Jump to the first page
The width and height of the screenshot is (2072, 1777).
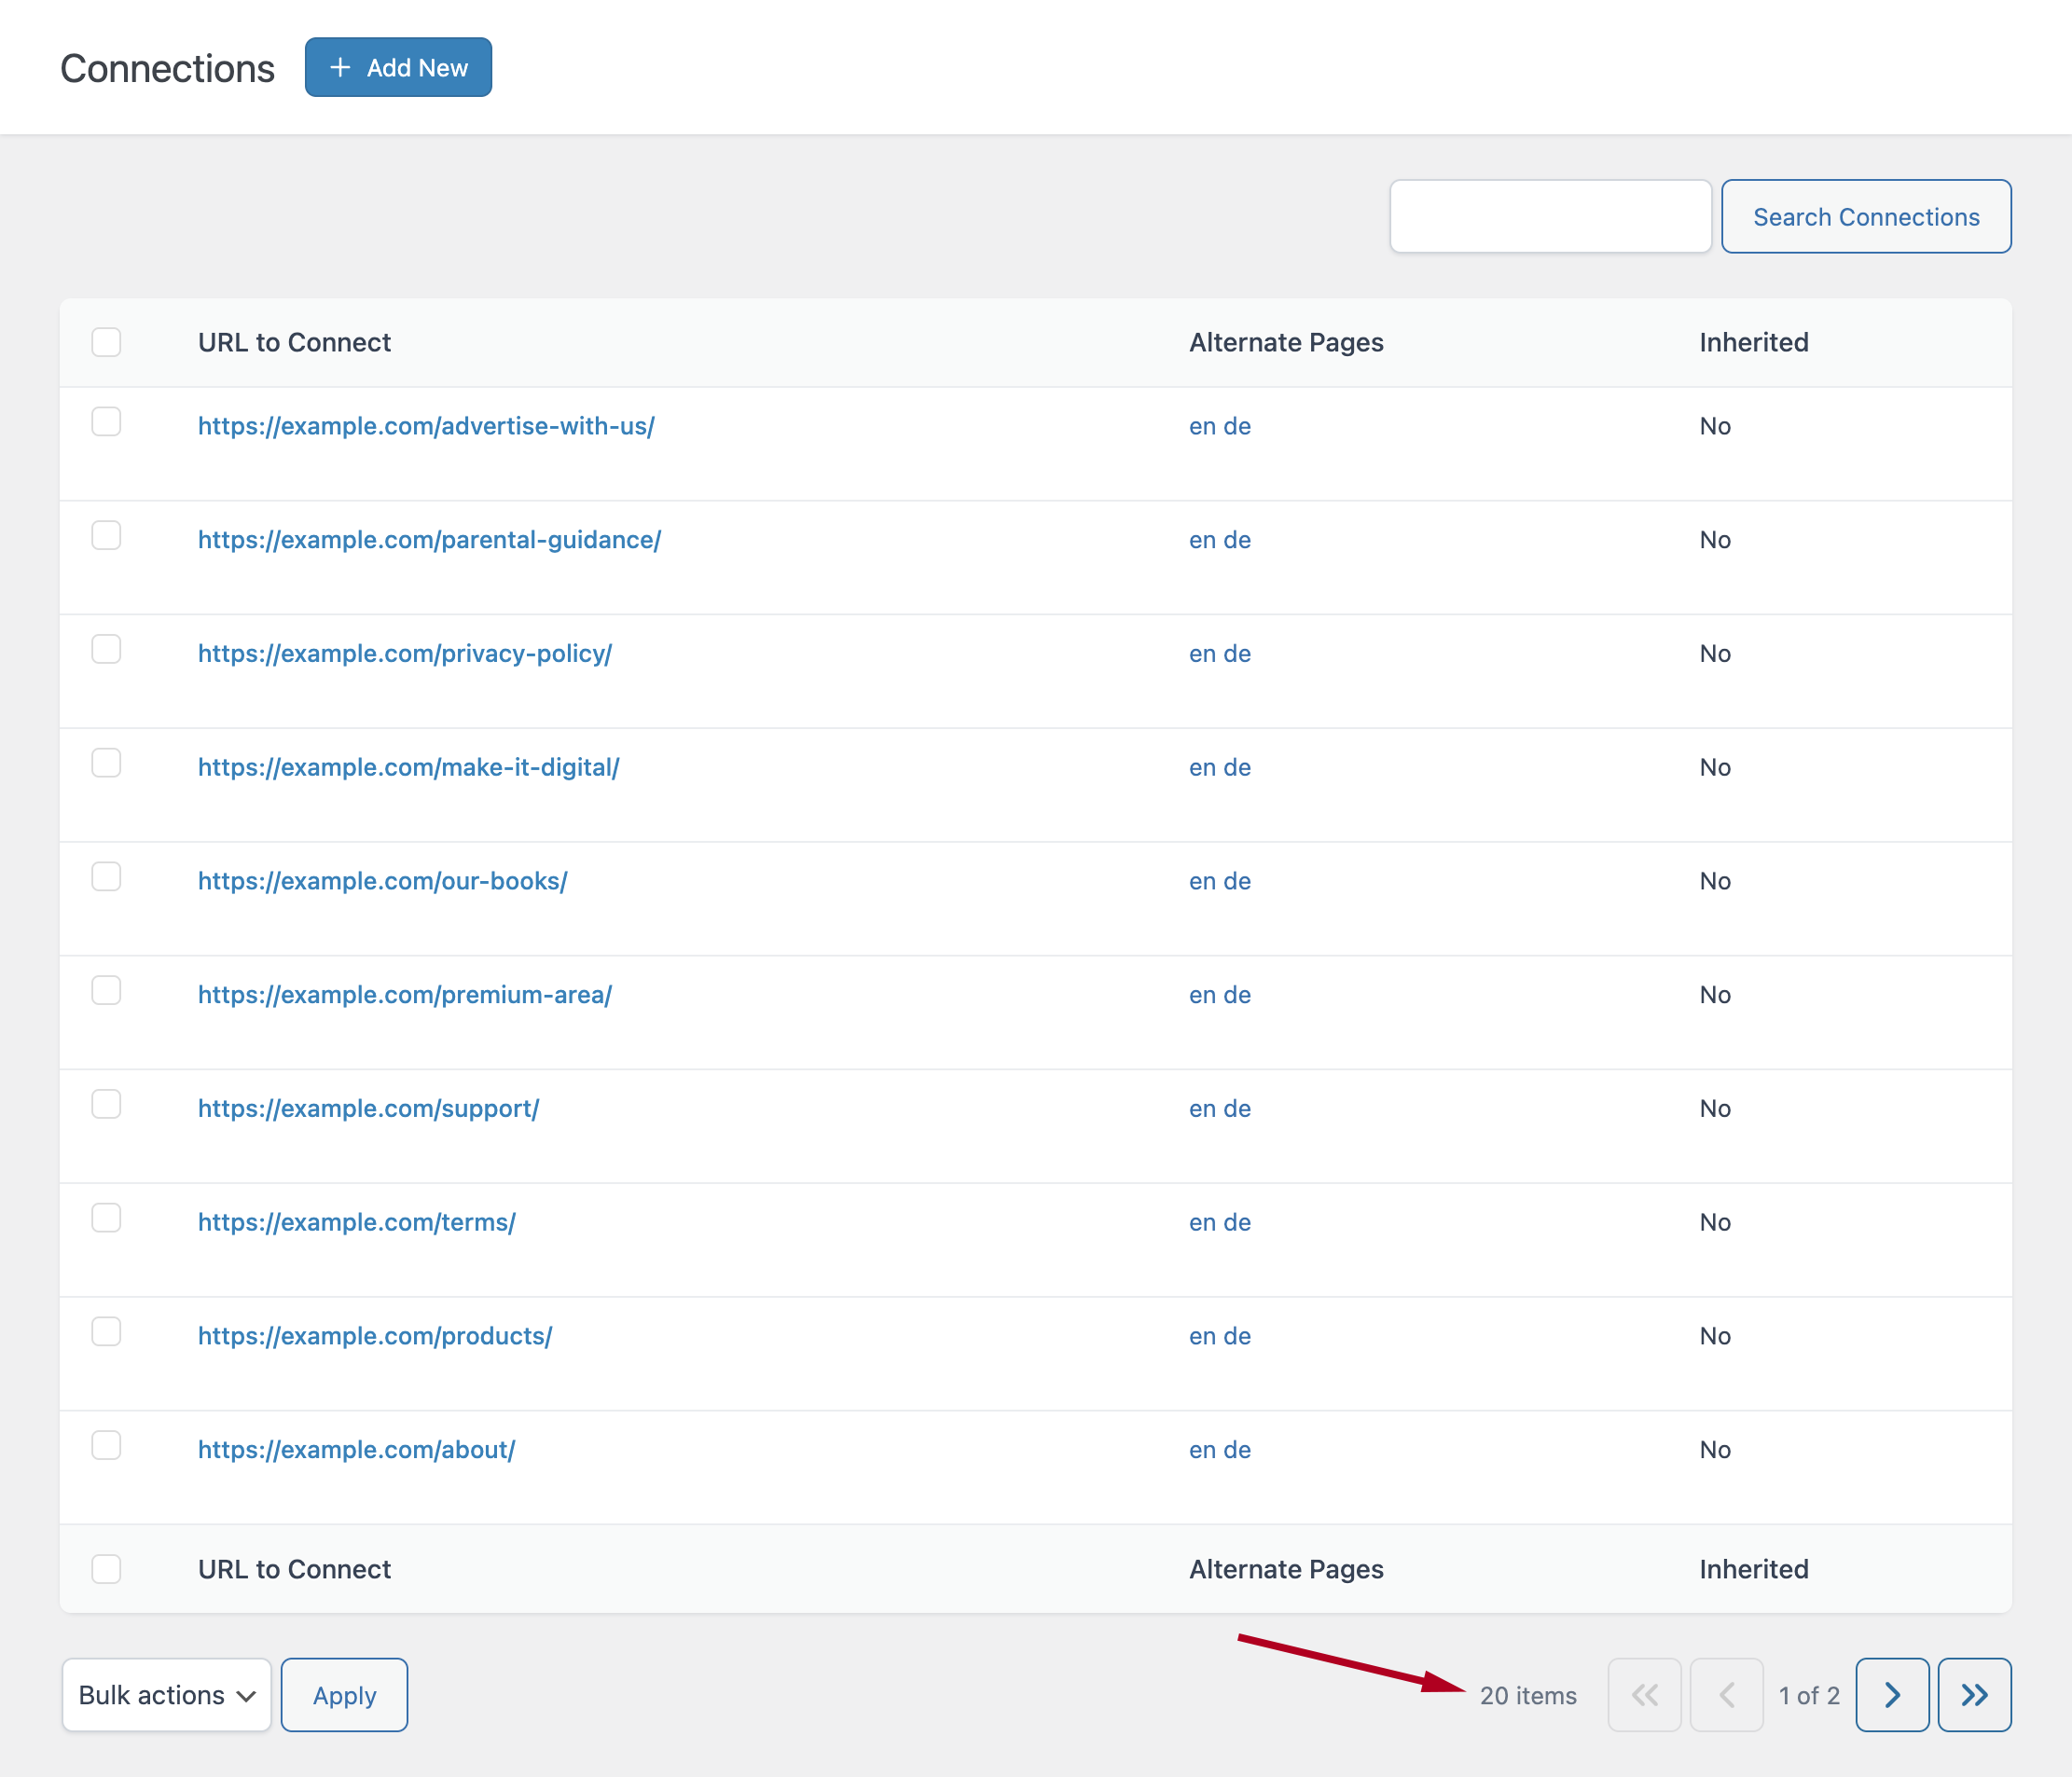click(1644, 1694)
